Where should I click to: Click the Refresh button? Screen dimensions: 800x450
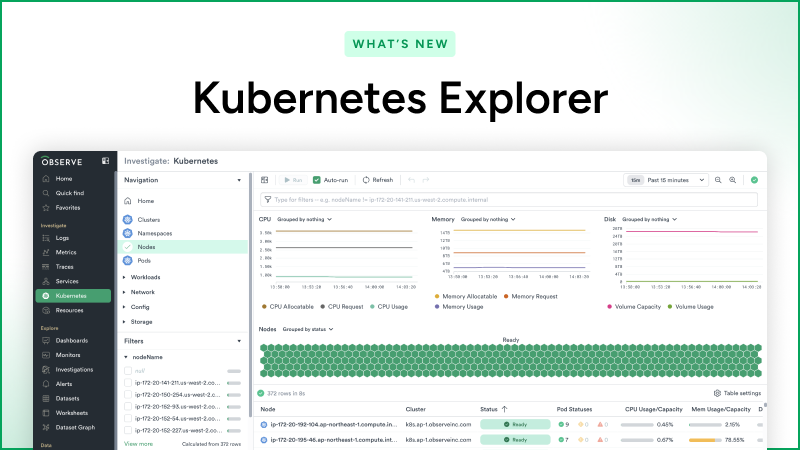[378, 180]
